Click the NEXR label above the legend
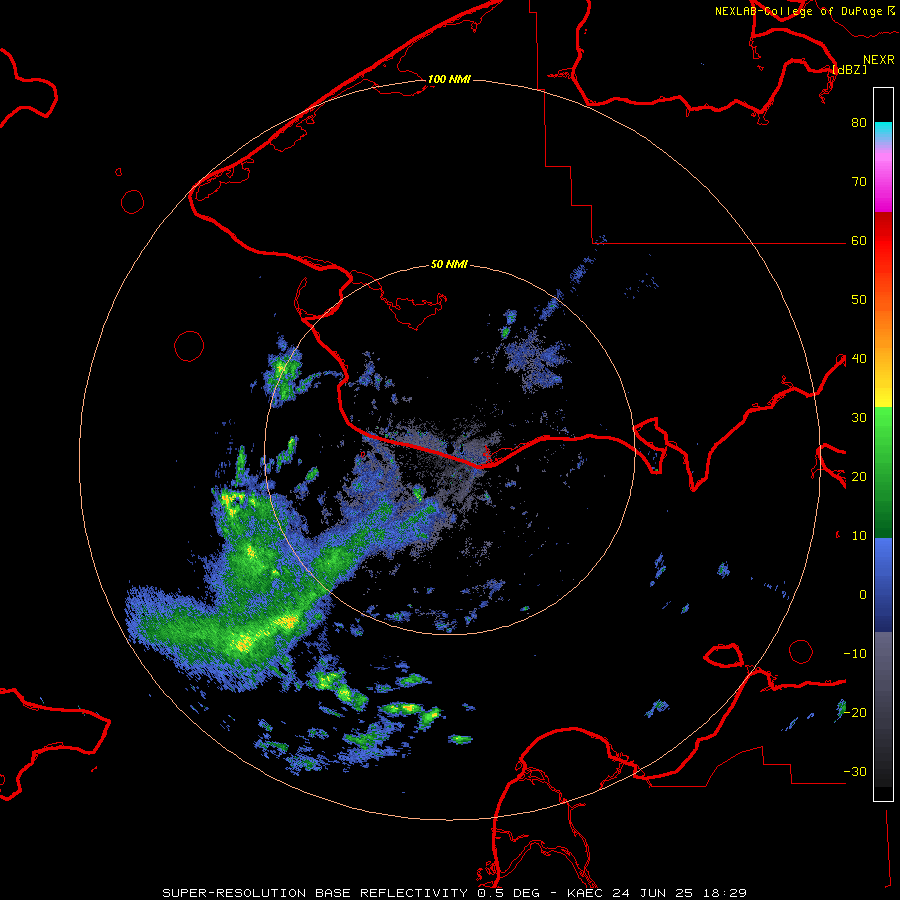Image resolution: width=900 pixels, height=900 pixels. pos(878,60)
